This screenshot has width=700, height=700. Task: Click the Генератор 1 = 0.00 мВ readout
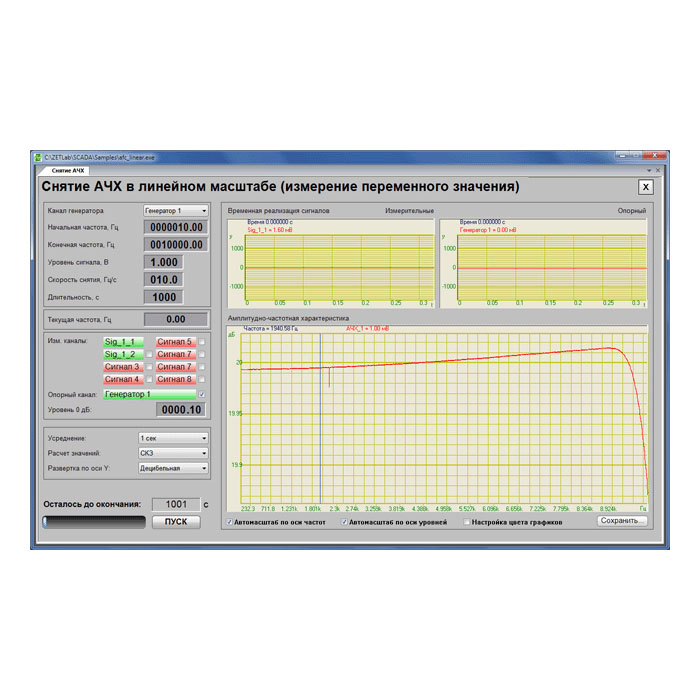tap(488, 230)
